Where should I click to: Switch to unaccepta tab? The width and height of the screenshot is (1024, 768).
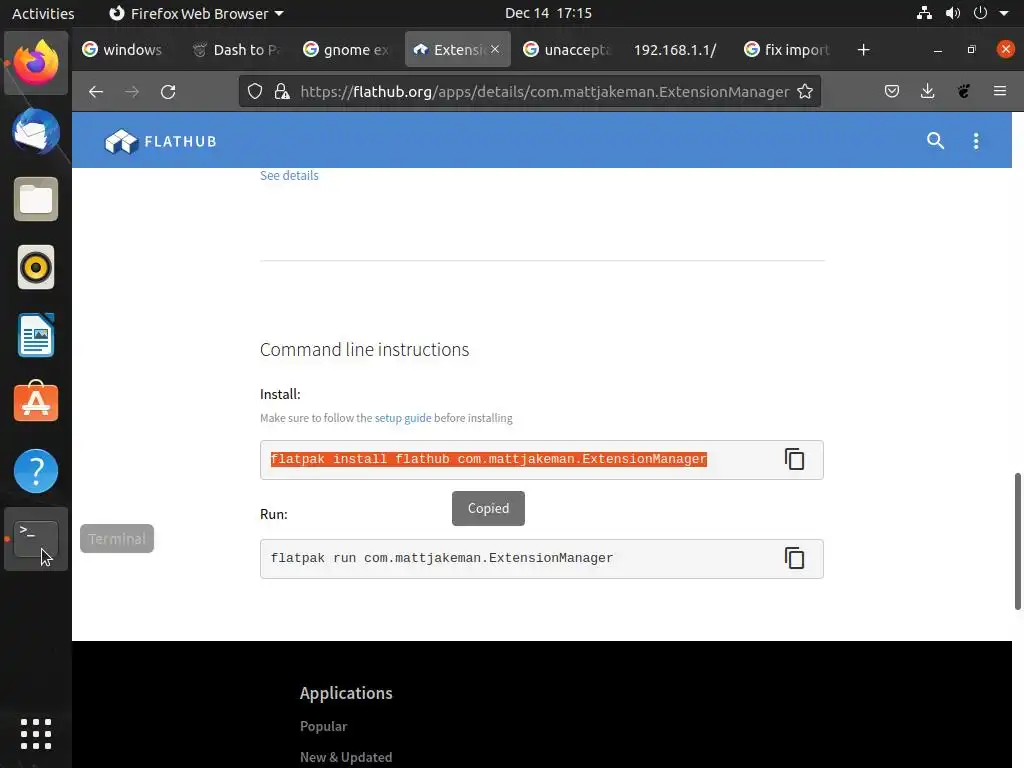pyautogui.click(x=568, y=50)
